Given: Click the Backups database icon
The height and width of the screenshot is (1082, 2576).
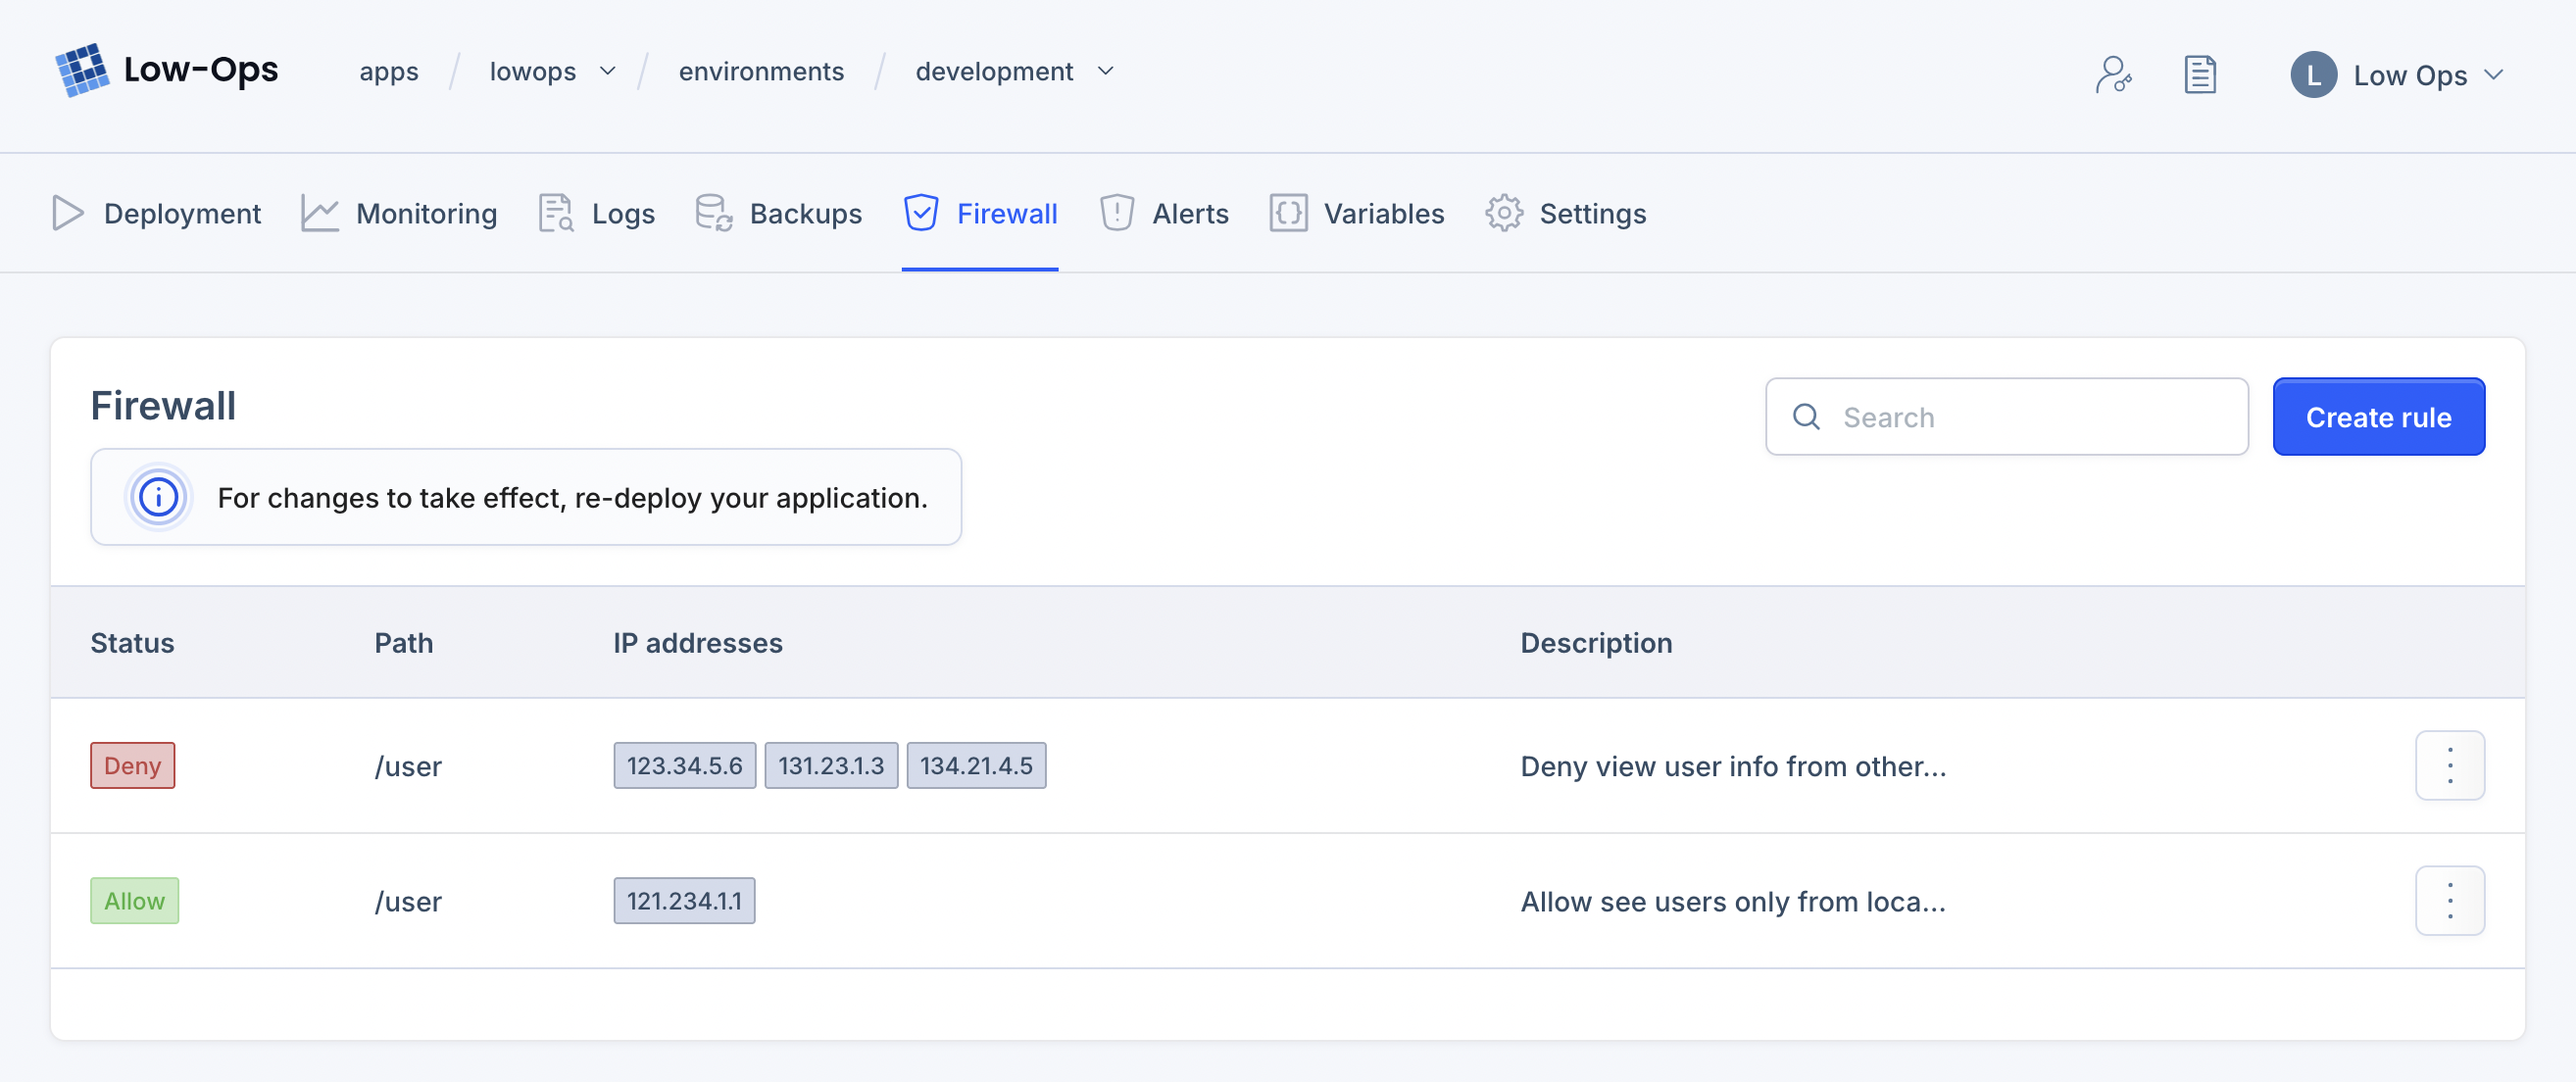Looking at the screenshot, I should 714,213.
